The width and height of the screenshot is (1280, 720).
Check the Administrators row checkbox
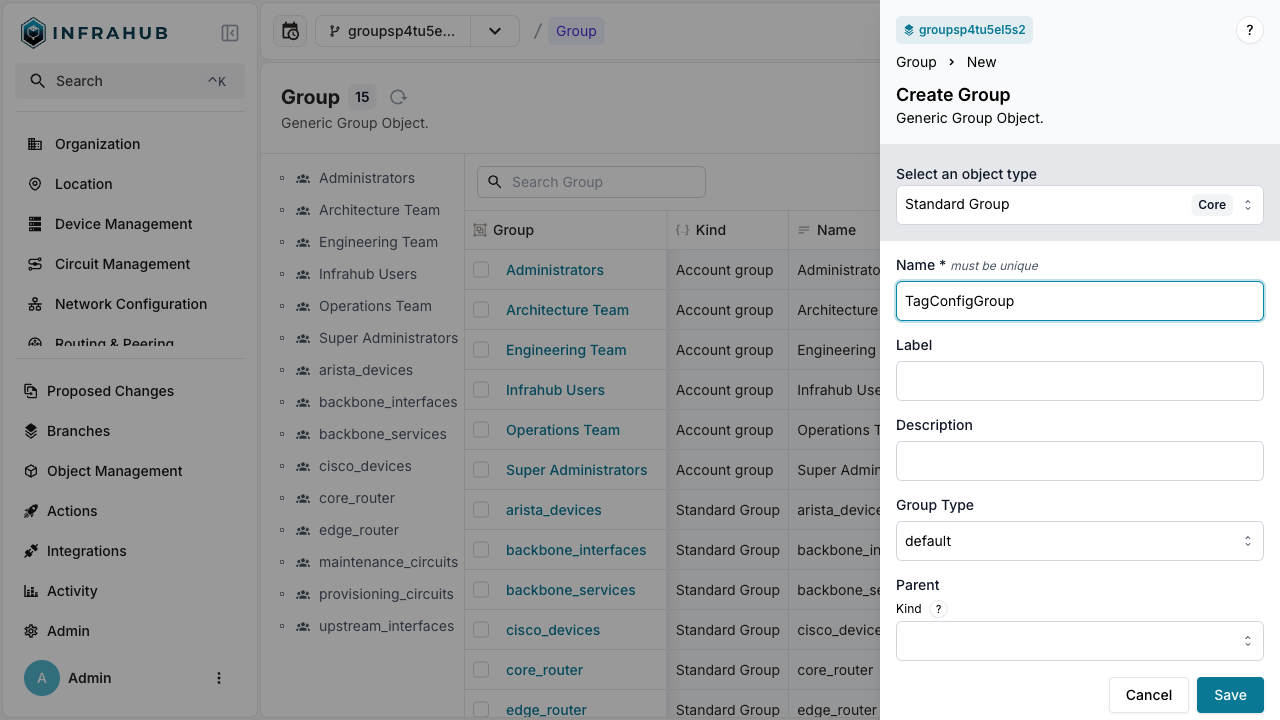(481, 270)
